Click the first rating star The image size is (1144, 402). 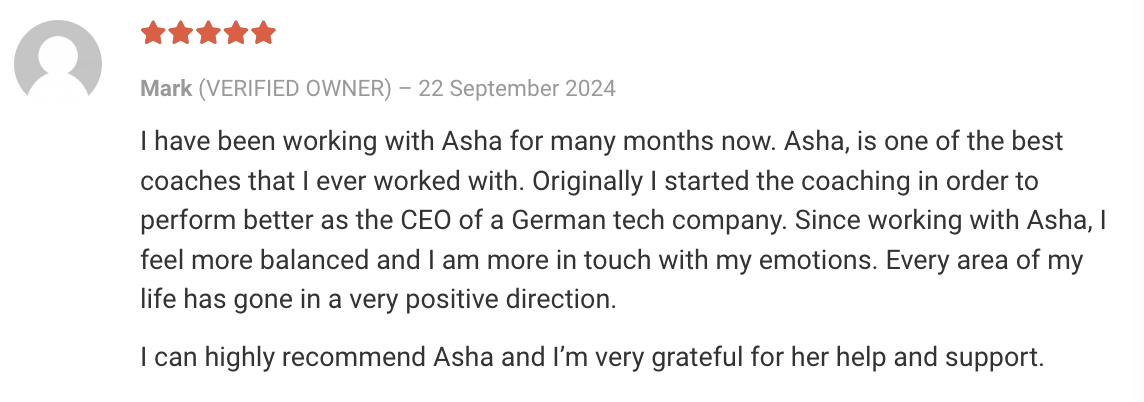152,33
